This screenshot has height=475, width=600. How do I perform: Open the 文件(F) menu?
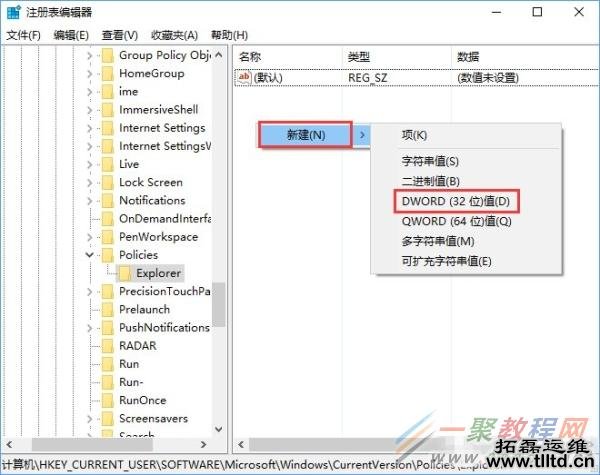[x=23, y=35]
